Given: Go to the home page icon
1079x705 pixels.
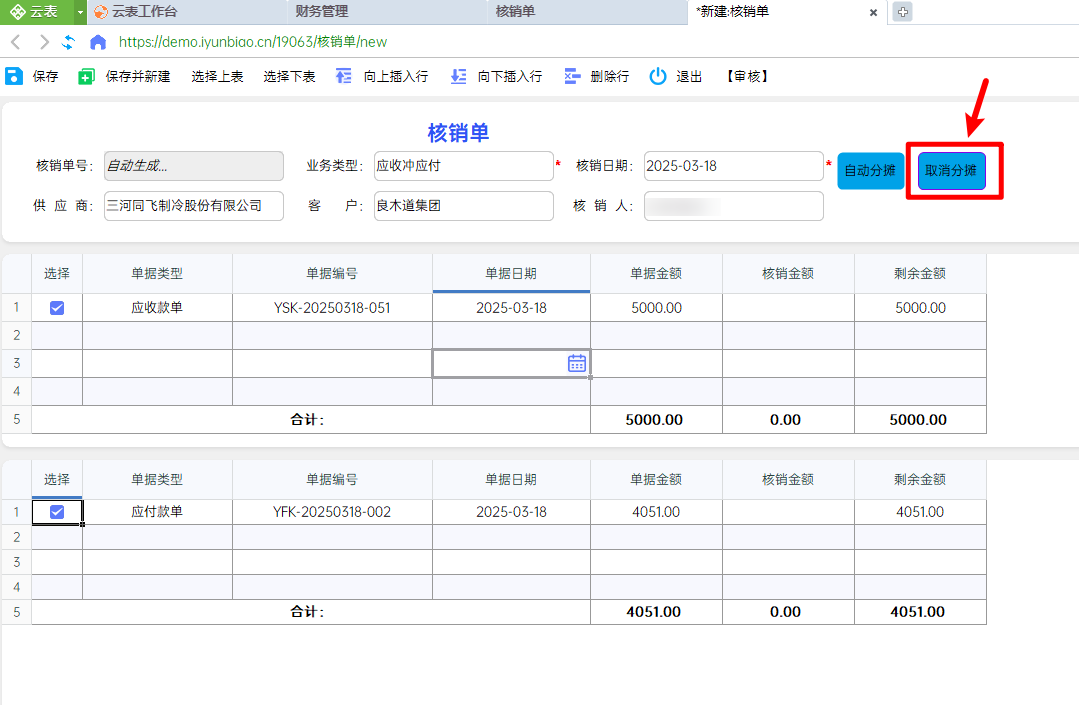Looking at the screenshot, I should pyautogui.click(x=98, y=42).
